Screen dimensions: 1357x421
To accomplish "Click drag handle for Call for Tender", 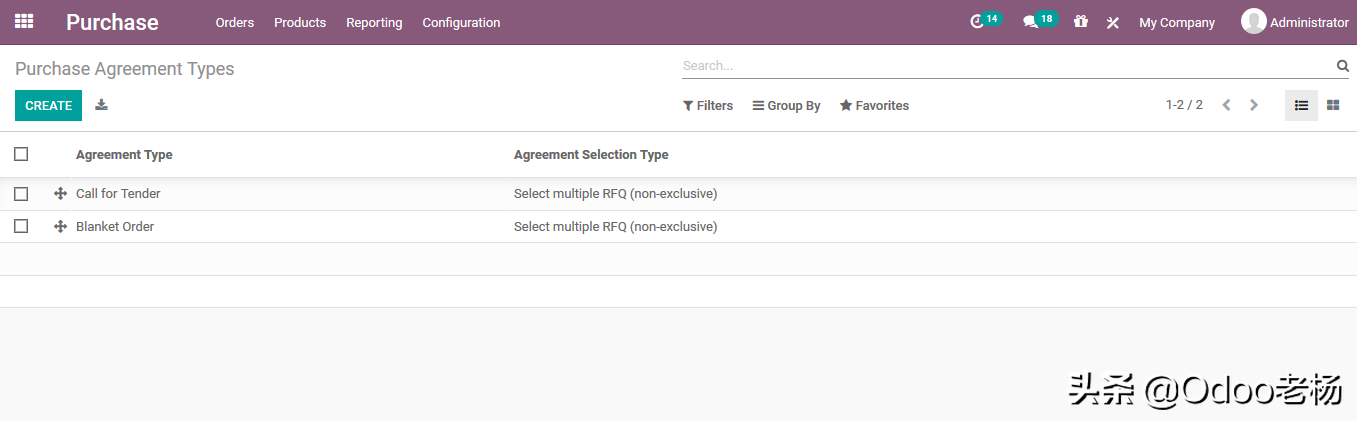I will (x=60, y=194).
